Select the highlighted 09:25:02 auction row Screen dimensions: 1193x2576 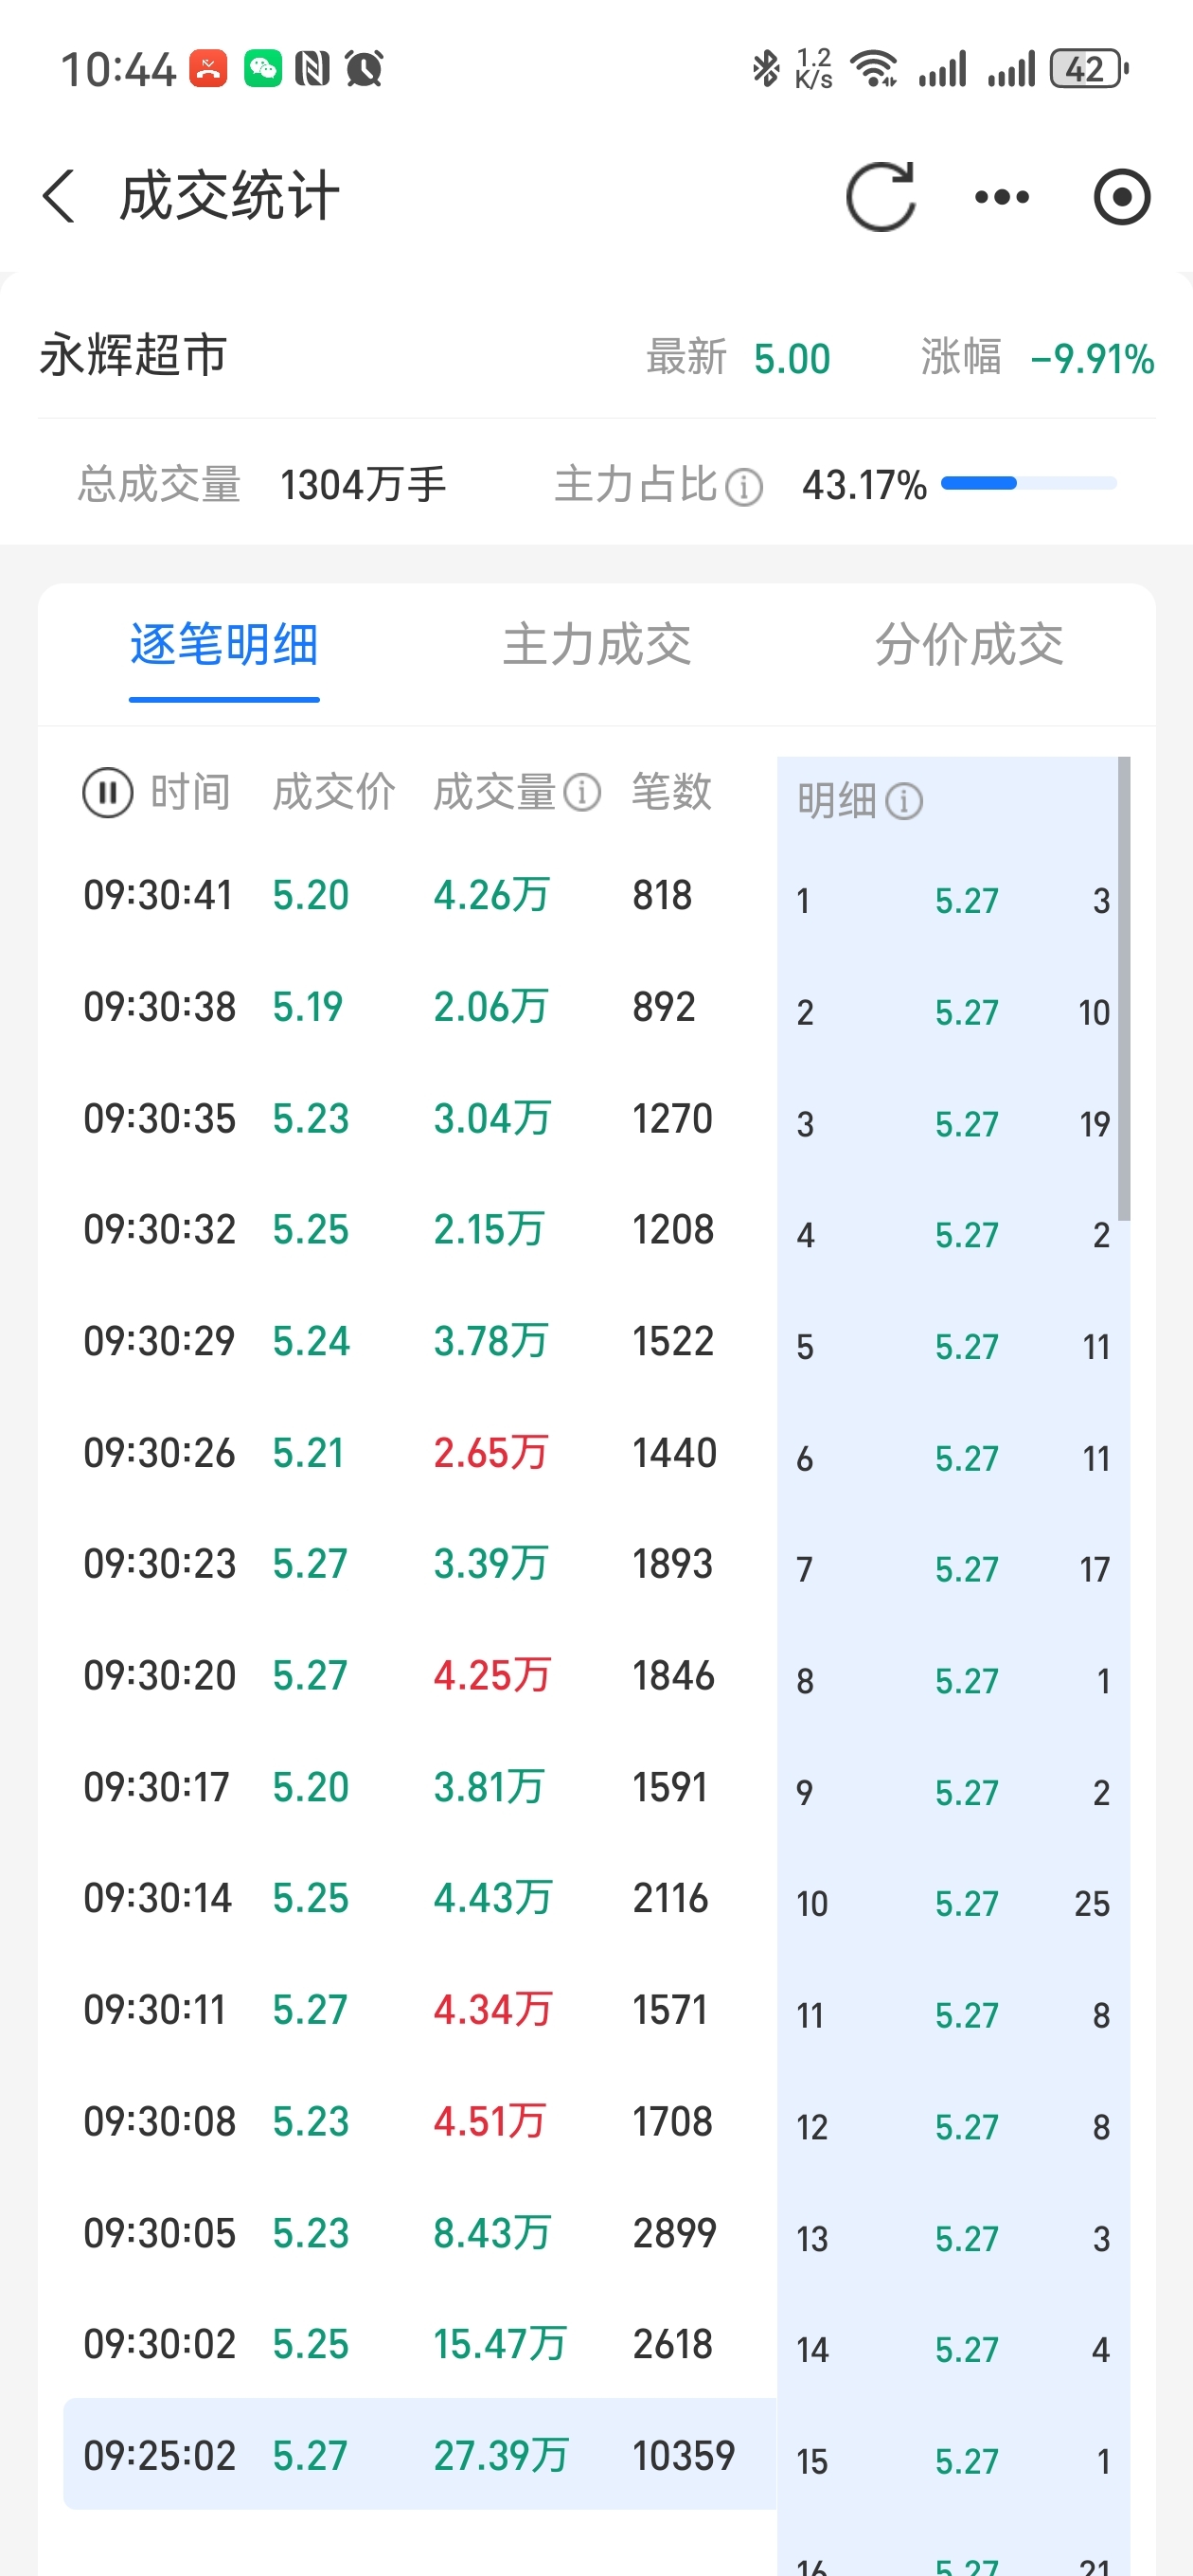tap(420, 2455)
